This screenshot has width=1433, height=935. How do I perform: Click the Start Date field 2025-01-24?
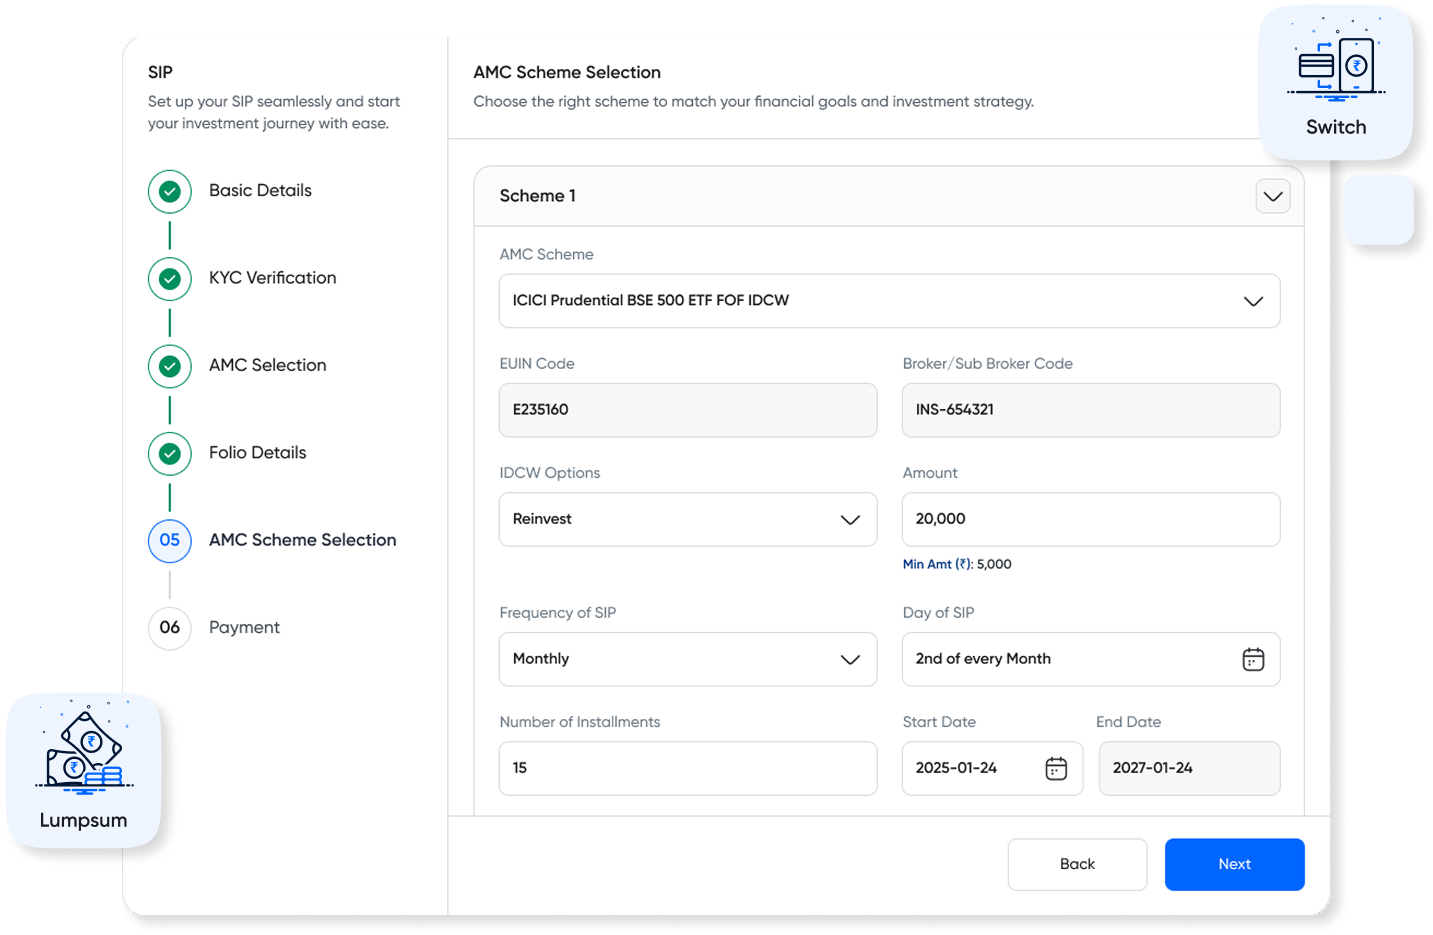pos(992,768)
